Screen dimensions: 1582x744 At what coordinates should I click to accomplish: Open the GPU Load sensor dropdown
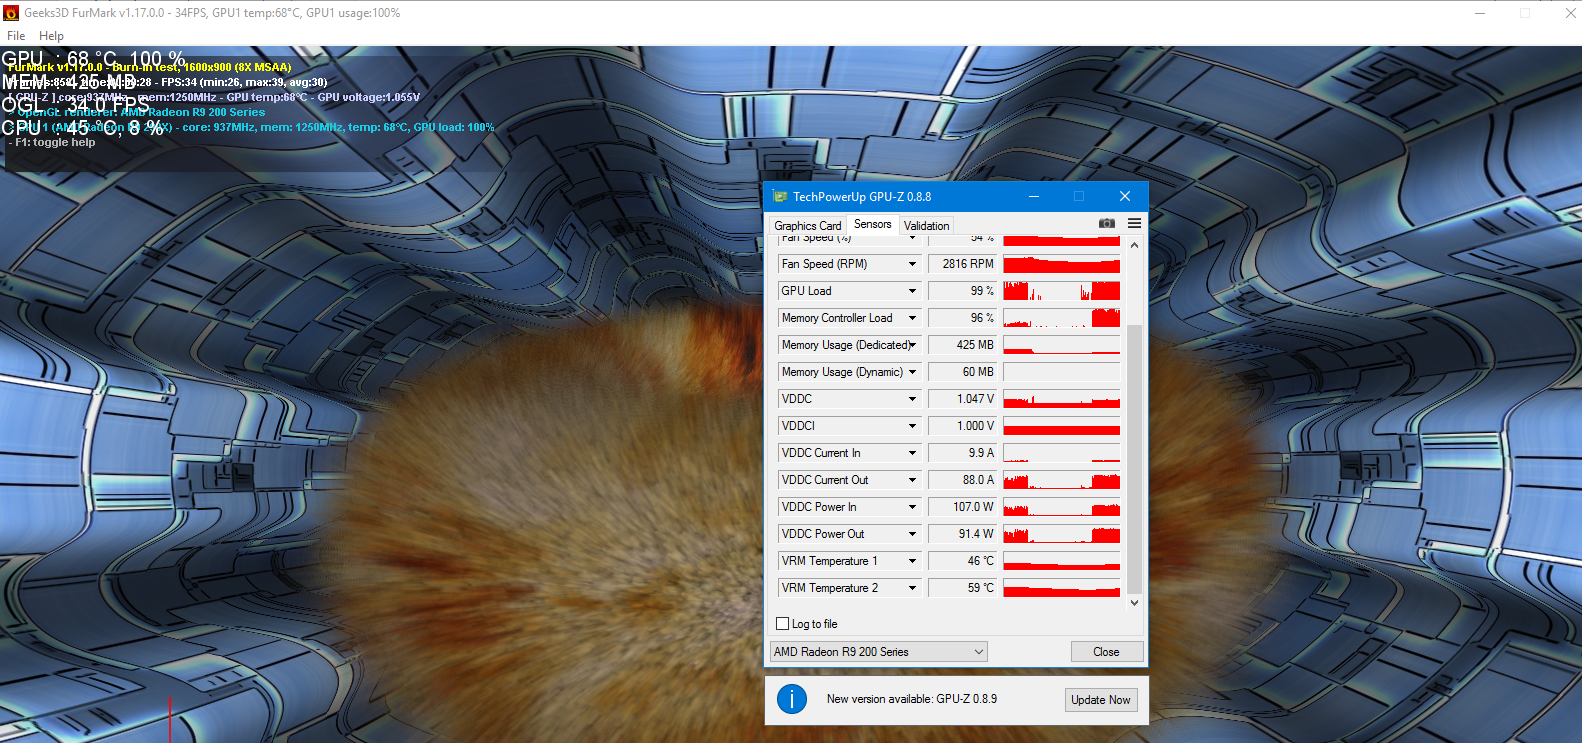click(912, 291)
